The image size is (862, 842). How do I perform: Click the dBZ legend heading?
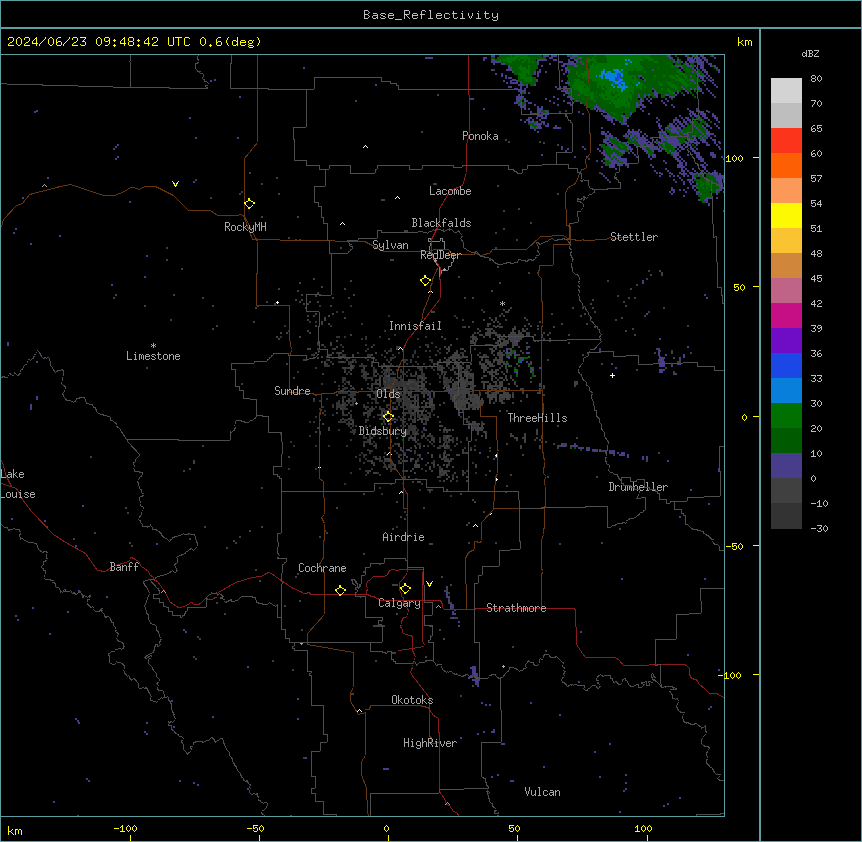(810, 54)
